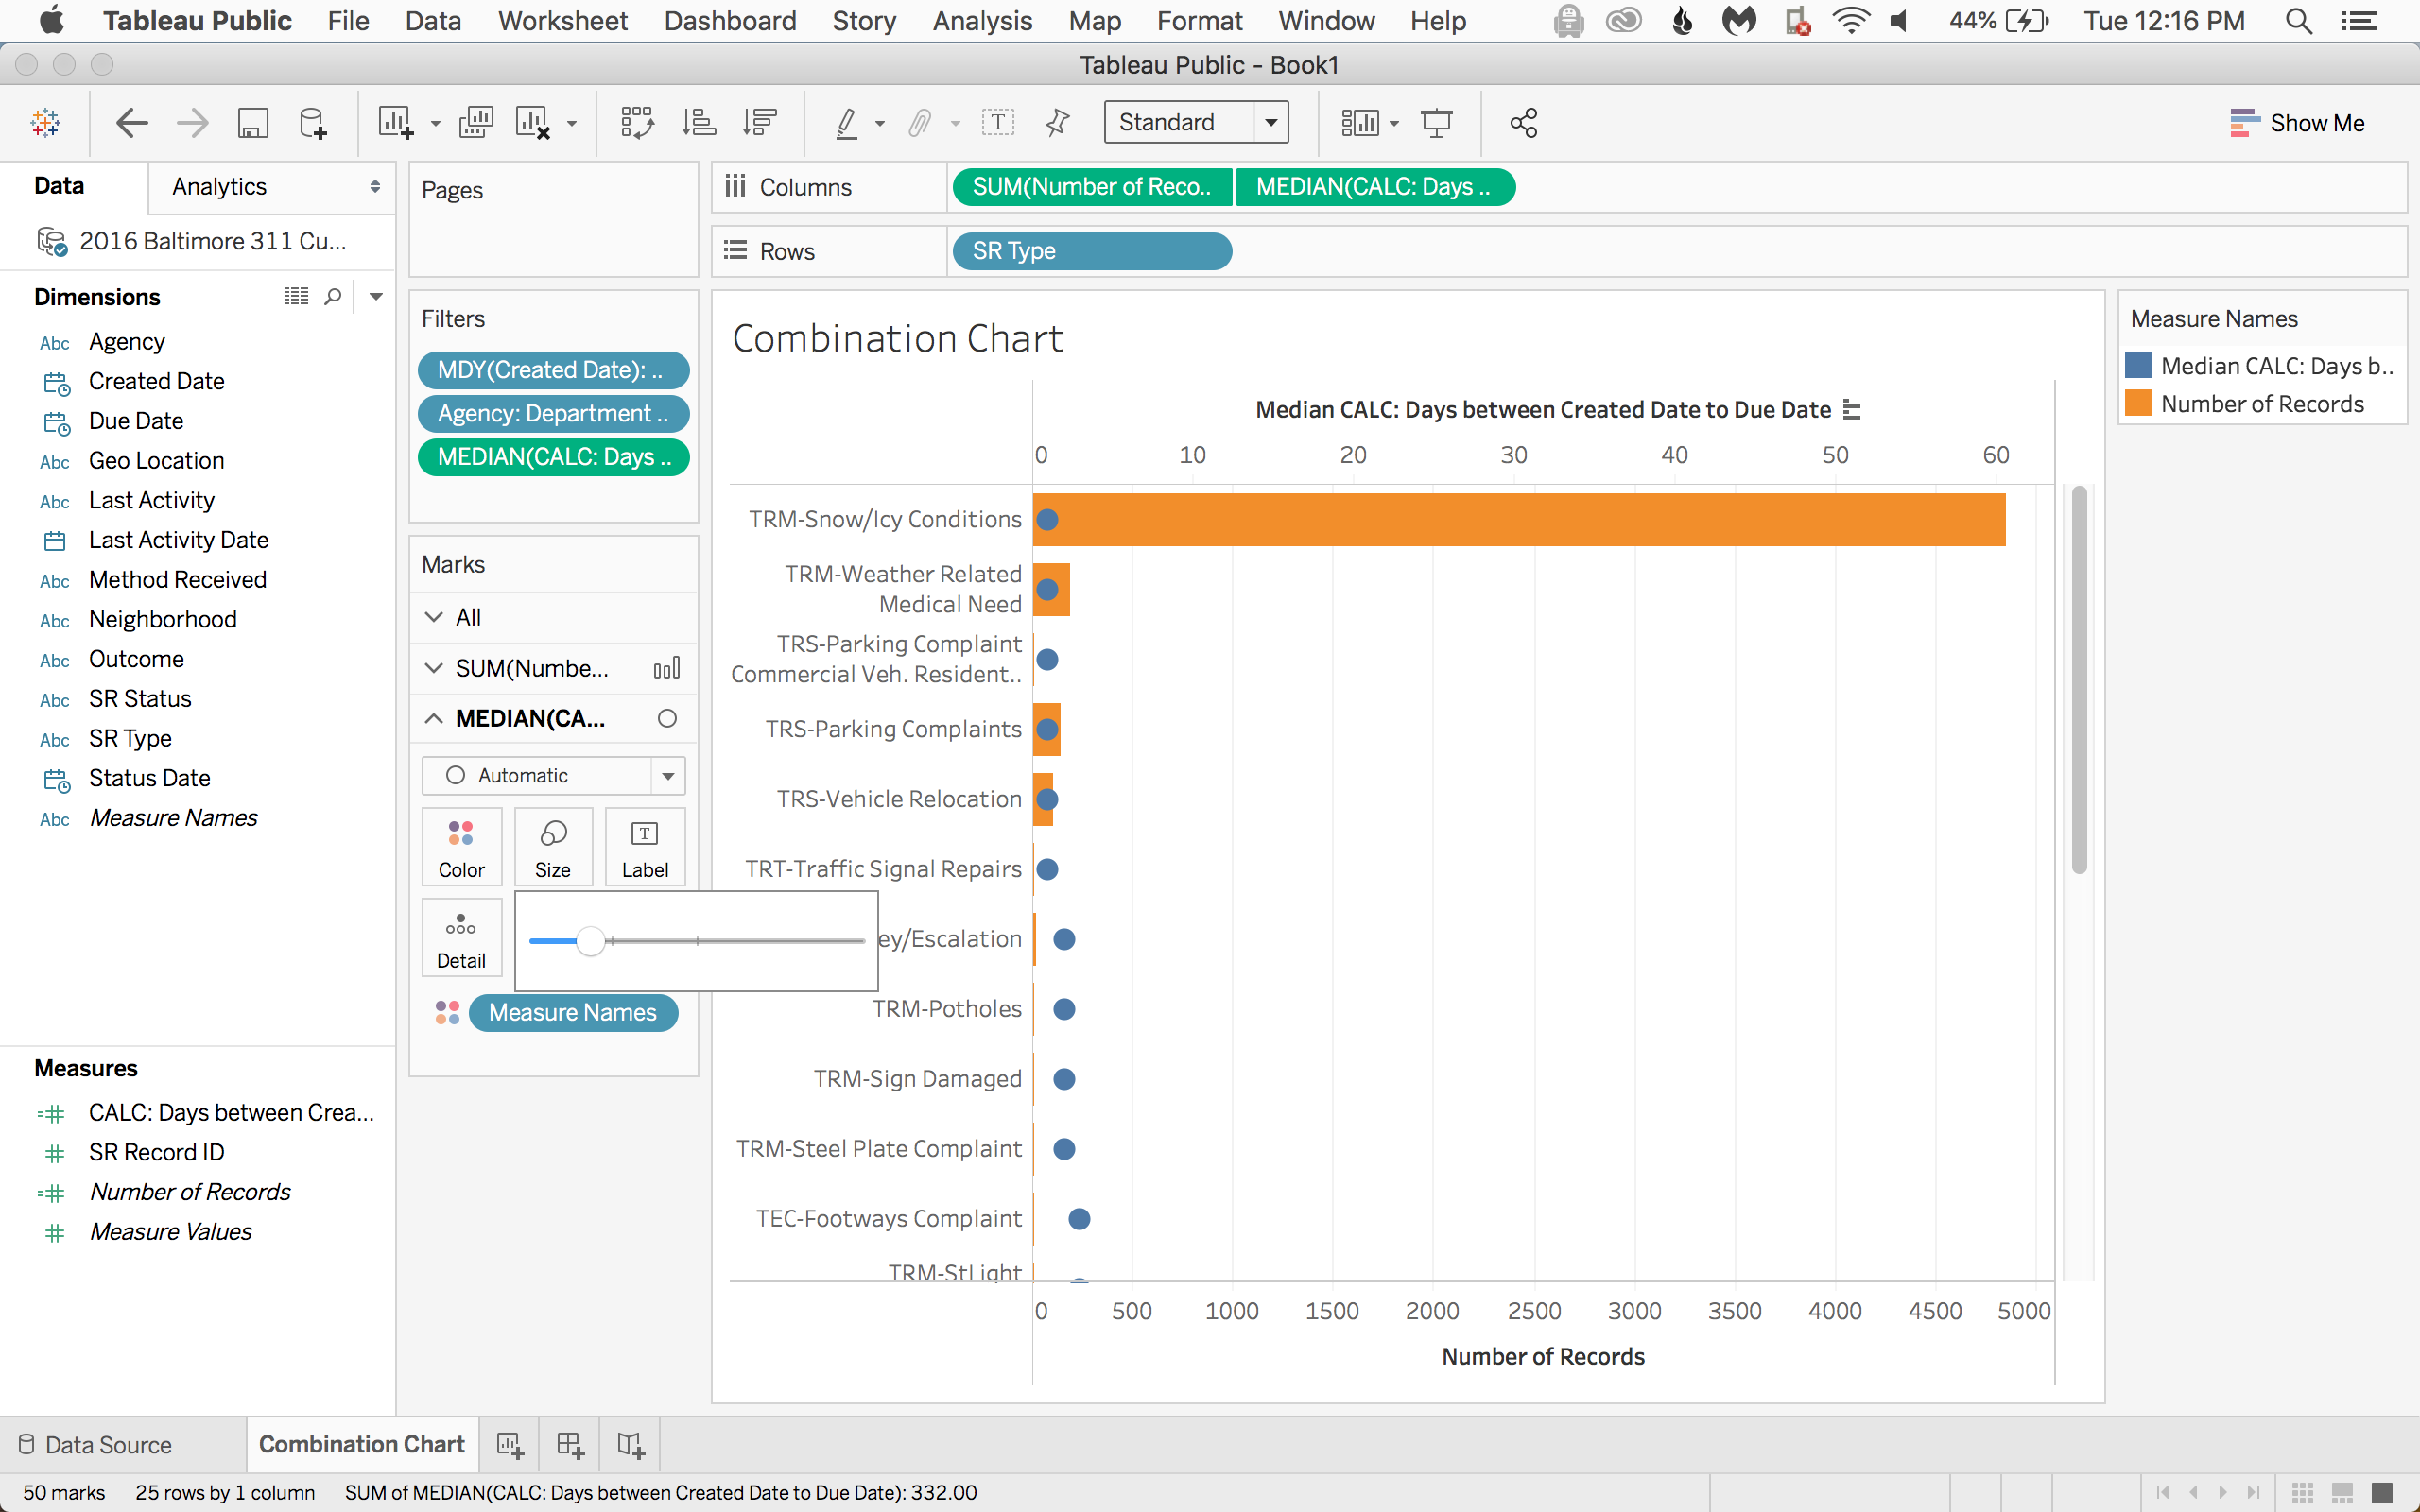Click the group members paperclip icon

point(920,123)
